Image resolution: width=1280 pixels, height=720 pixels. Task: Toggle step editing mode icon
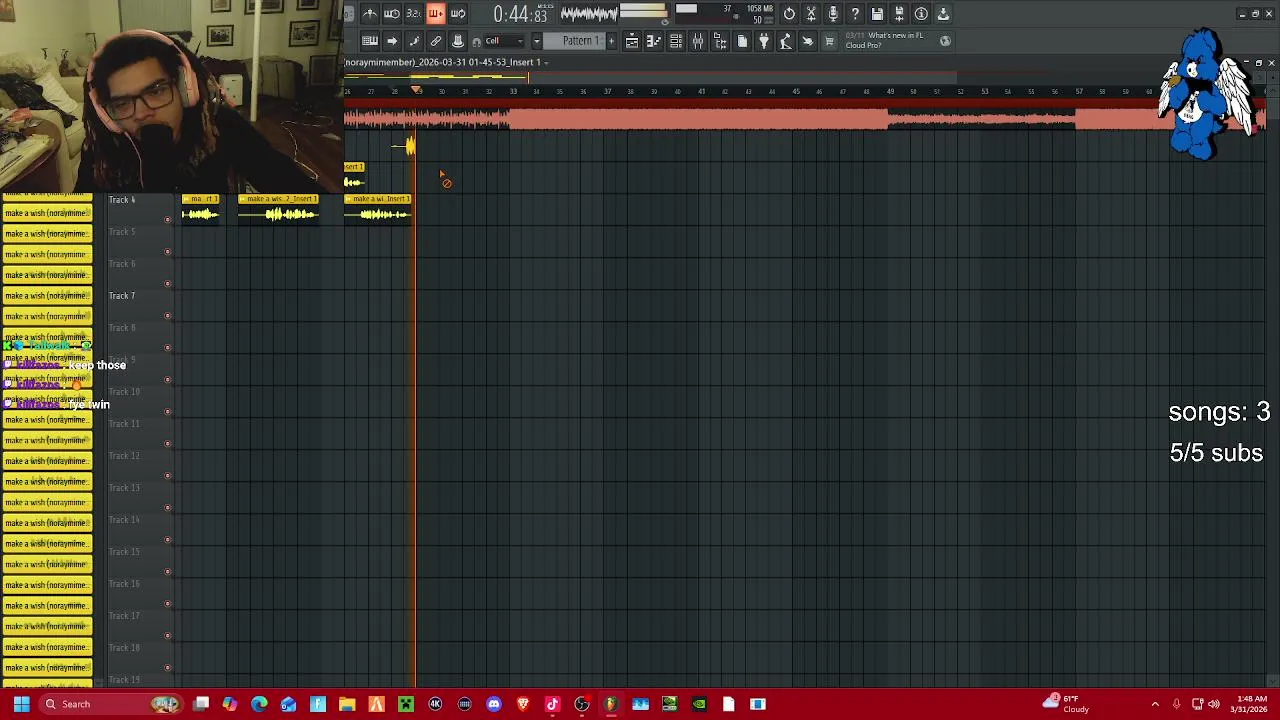(414, 41)
